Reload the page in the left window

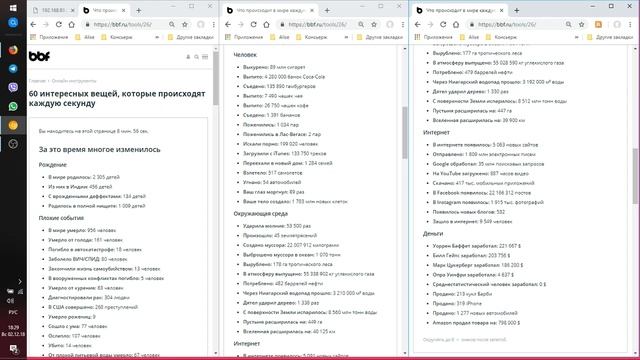tap(59, 24)
